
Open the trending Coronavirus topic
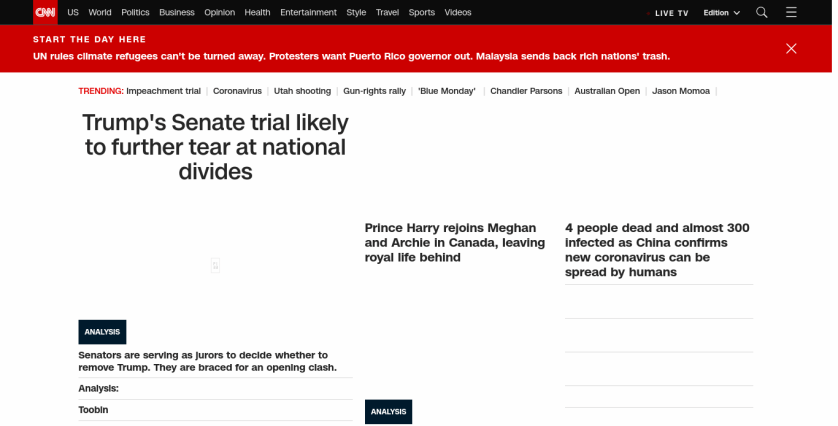pyautogui.click(x=237, y=91)
